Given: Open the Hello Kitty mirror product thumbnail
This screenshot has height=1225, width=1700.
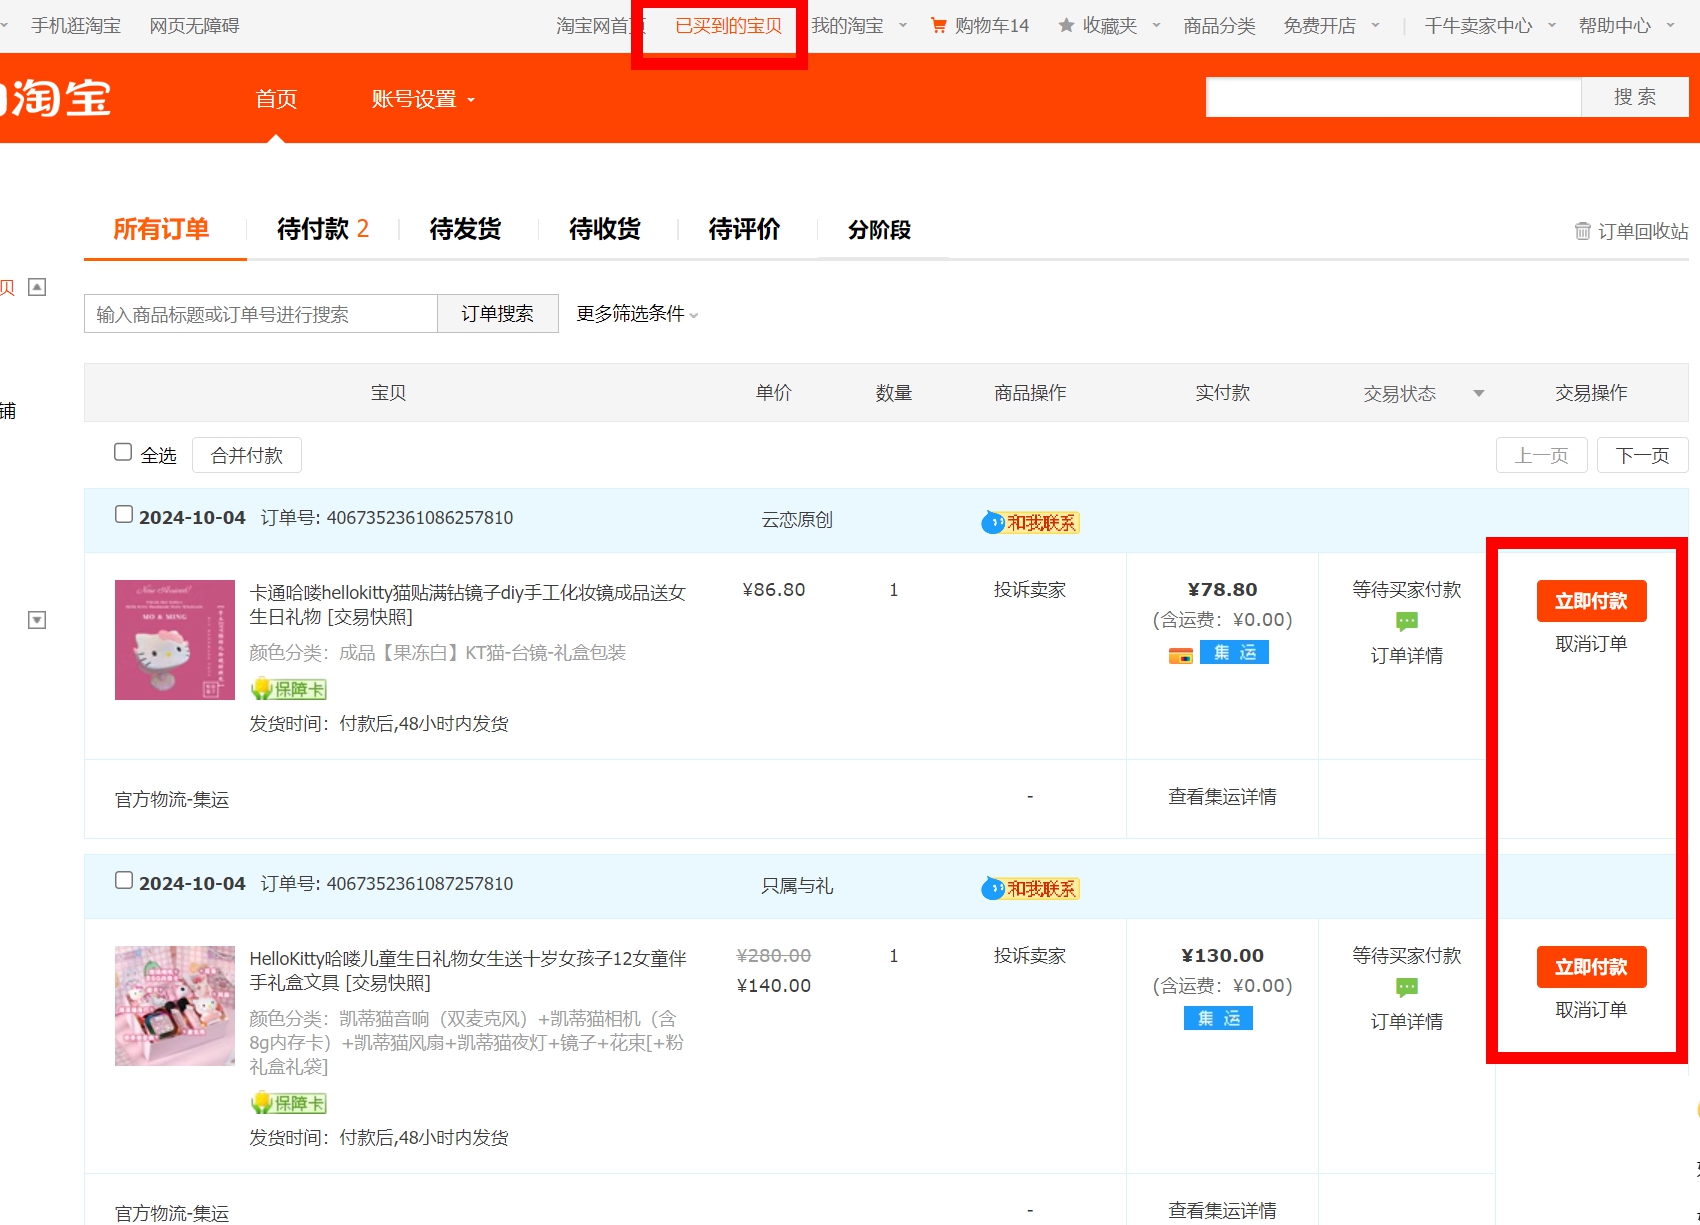Looking at the screenshot, I should tap(175, 640).
